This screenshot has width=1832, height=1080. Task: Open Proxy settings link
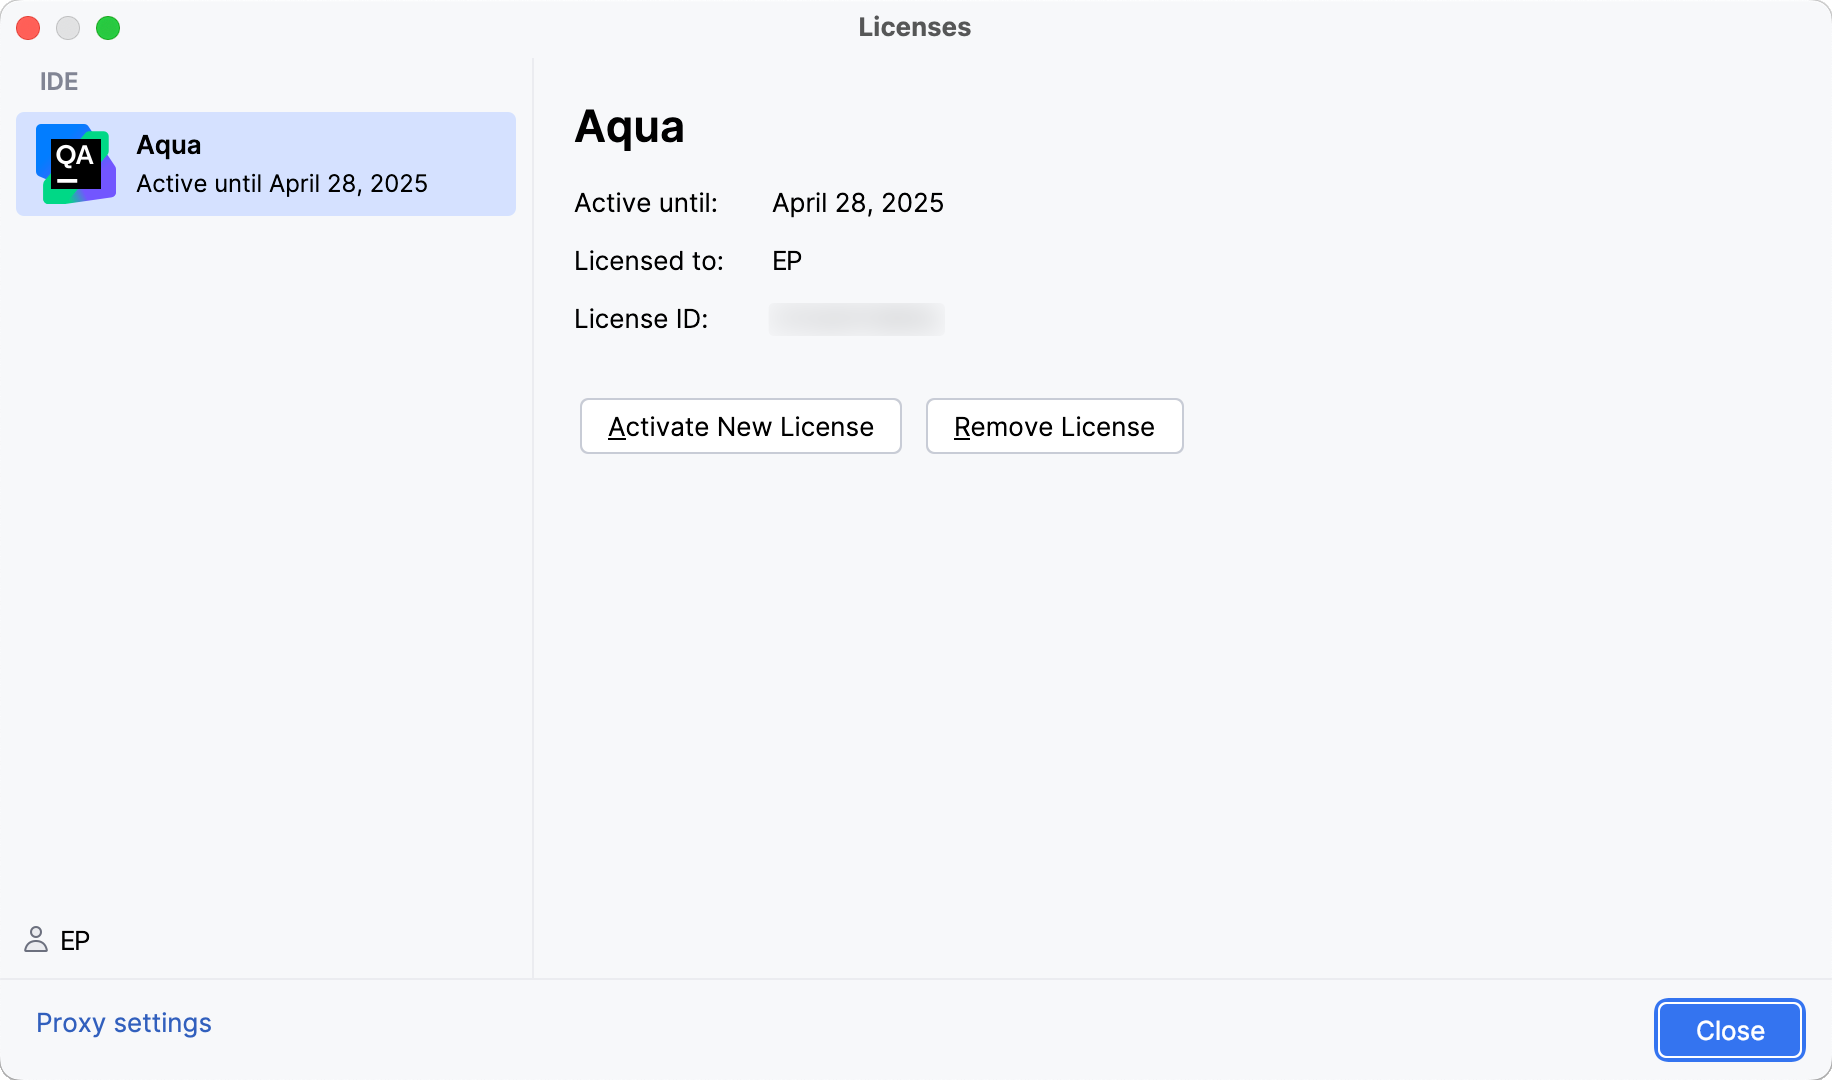(x=124, y=1023)
